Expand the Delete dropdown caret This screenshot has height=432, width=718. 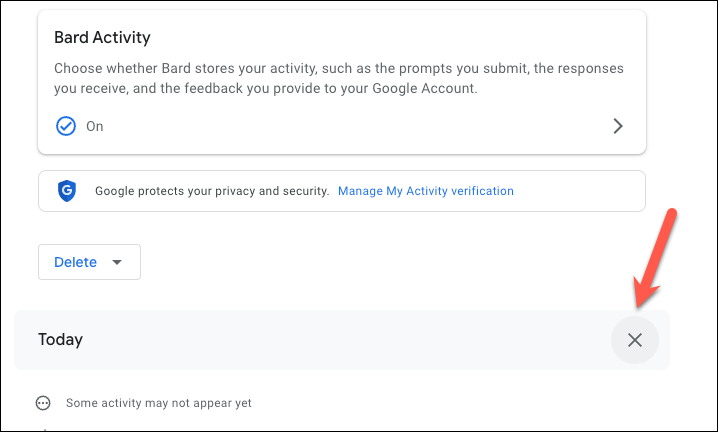[x=118, y=263]
